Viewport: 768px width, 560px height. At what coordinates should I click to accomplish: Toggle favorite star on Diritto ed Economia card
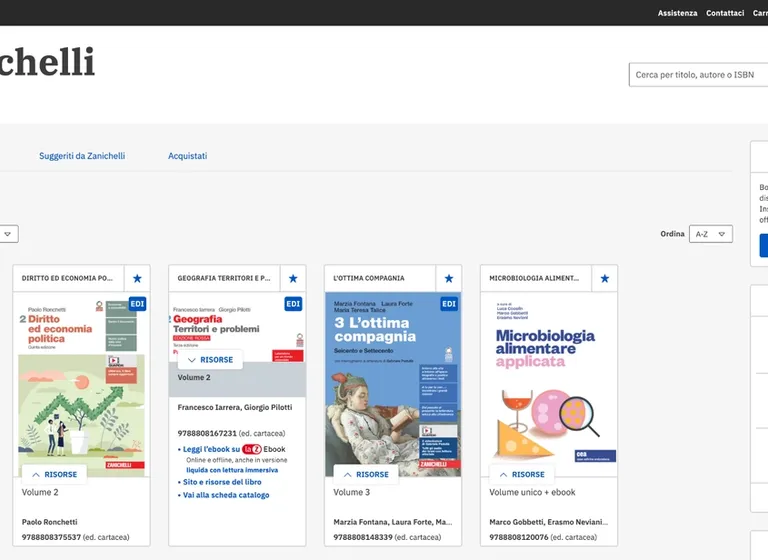click(137, 278)
